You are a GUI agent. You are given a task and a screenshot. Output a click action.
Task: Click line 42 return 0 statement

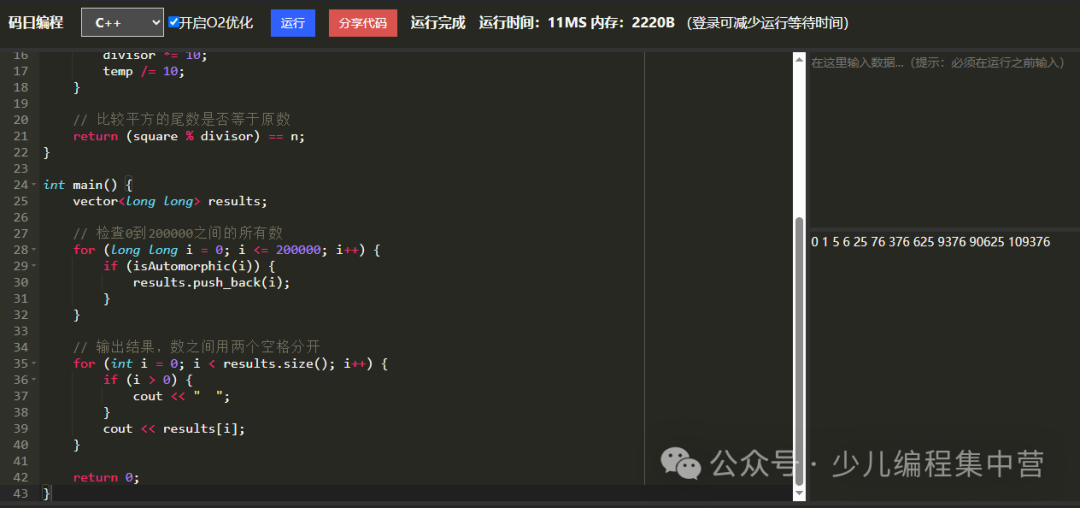pos(106,477)
